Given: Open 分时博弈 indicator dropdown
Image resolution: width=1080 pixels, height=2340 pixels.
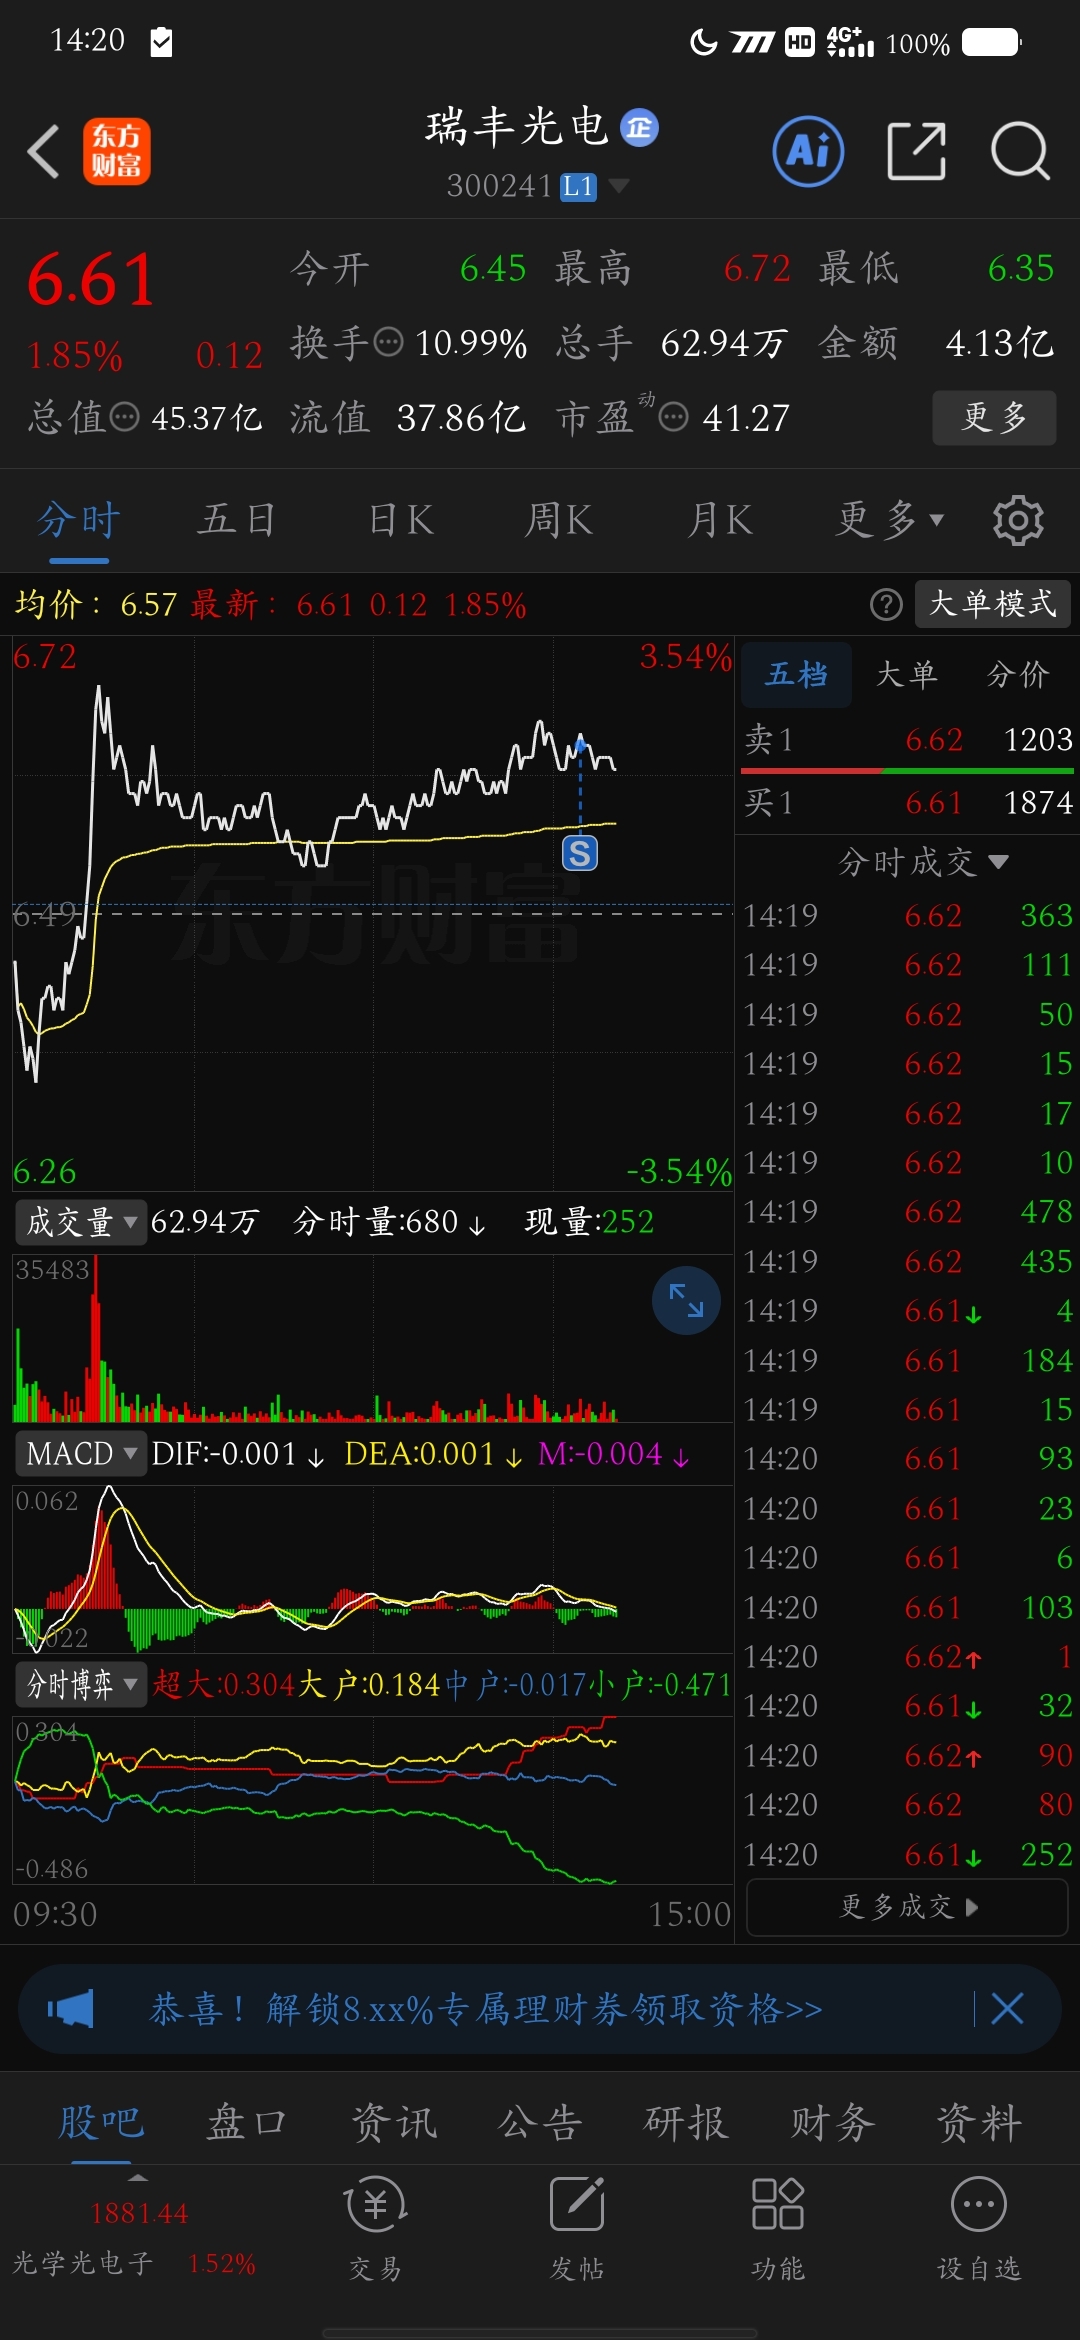Looking at the screenshot, I should (x=81, y=1684).
